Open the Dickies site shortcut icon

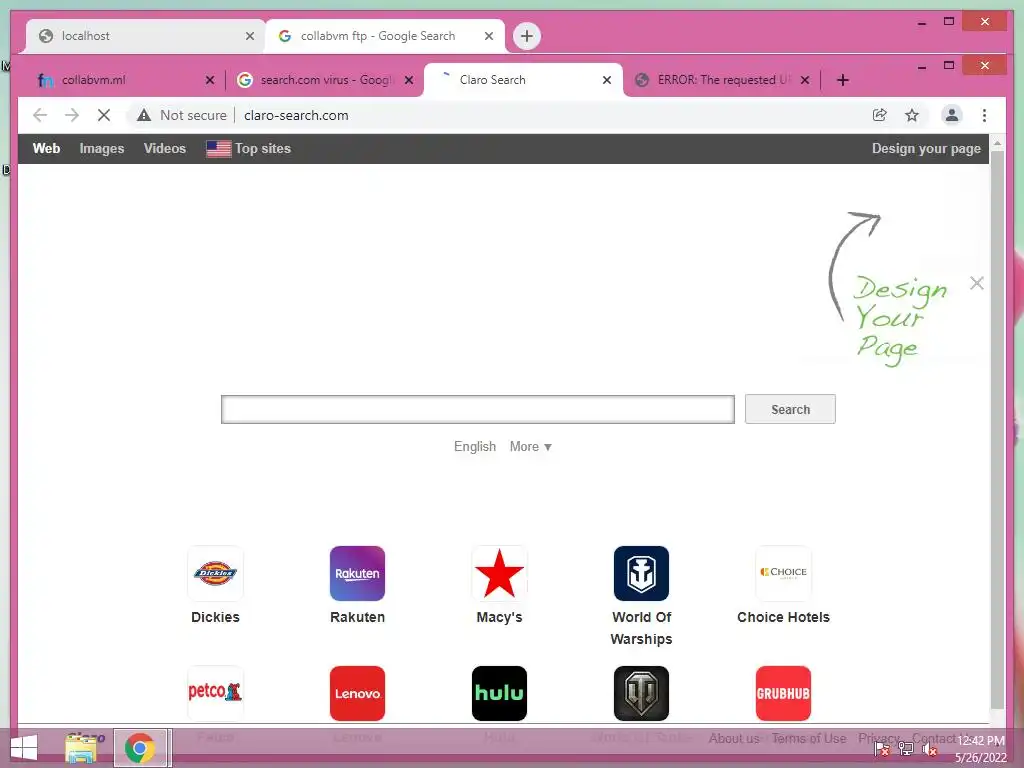pyautogui.click(x=215, y=573)
